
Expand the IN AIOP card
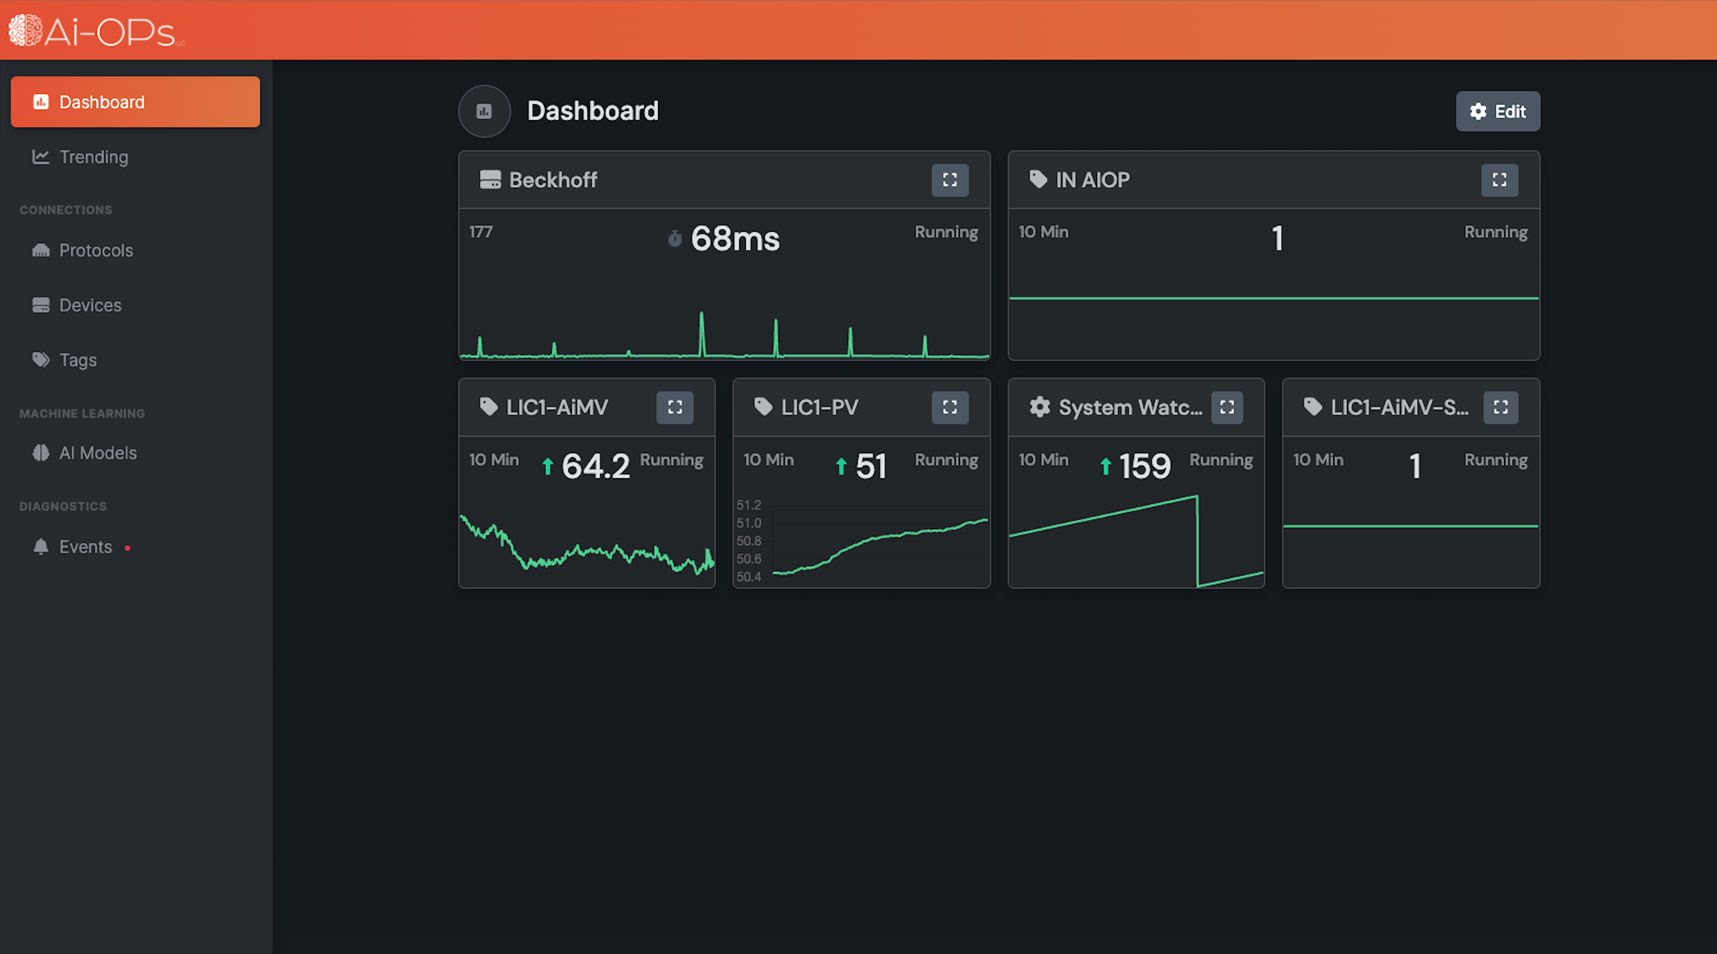click(x=1499, y=180)
